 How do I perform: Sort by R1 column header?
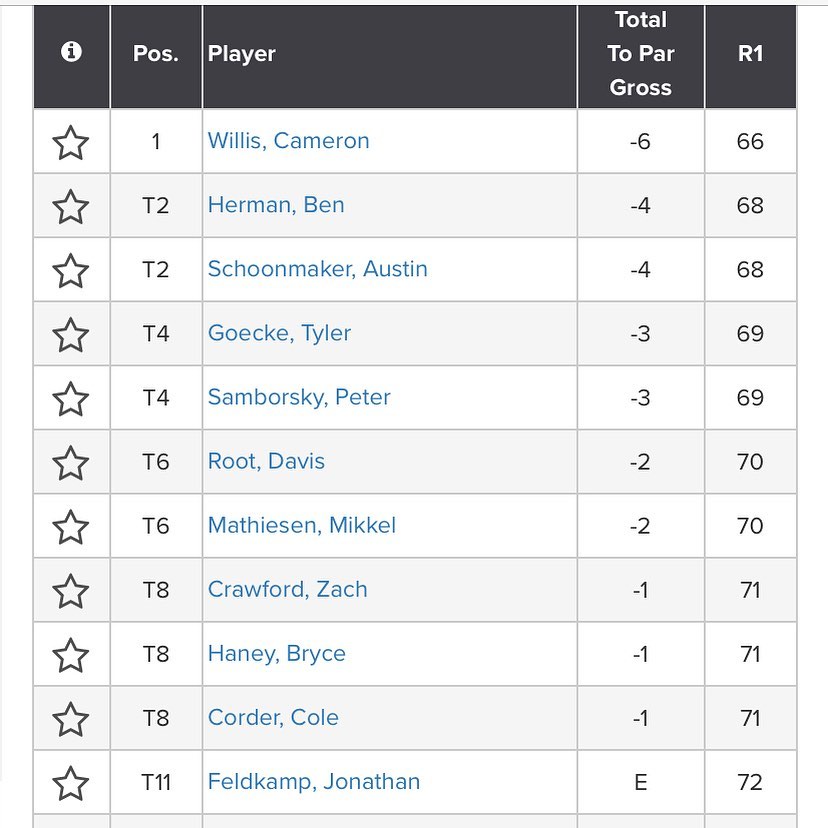point(750,54)
